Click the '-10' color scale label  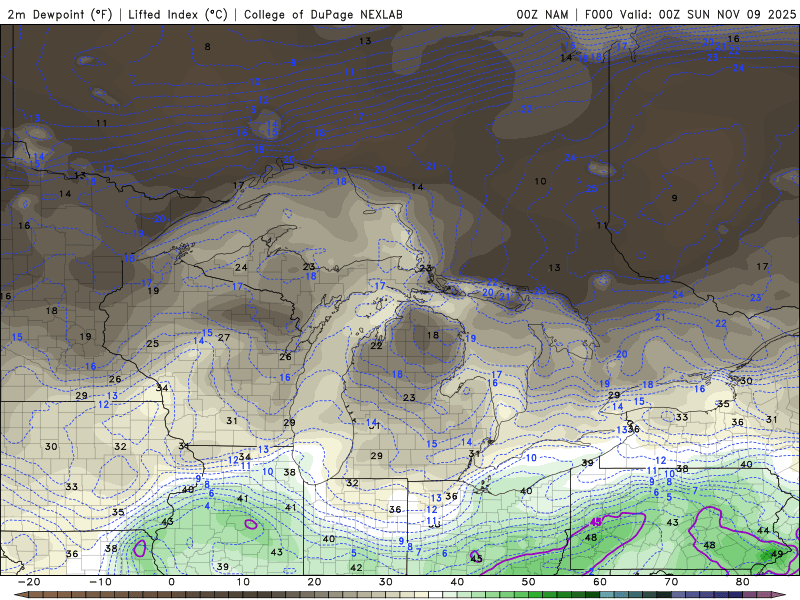click(100, 582)
